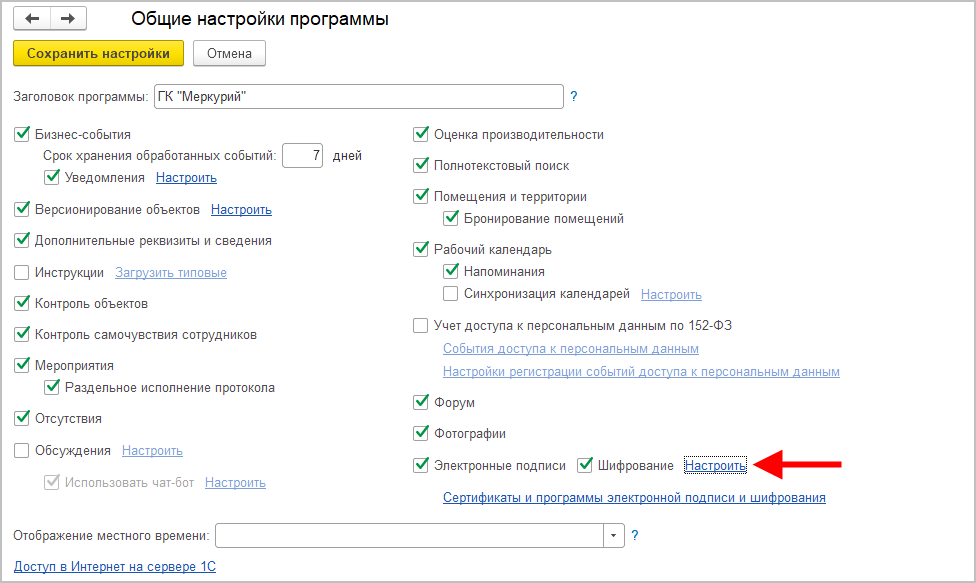Enable the Инструкции checkbox
976x583 pixels.
coord(22,272)
